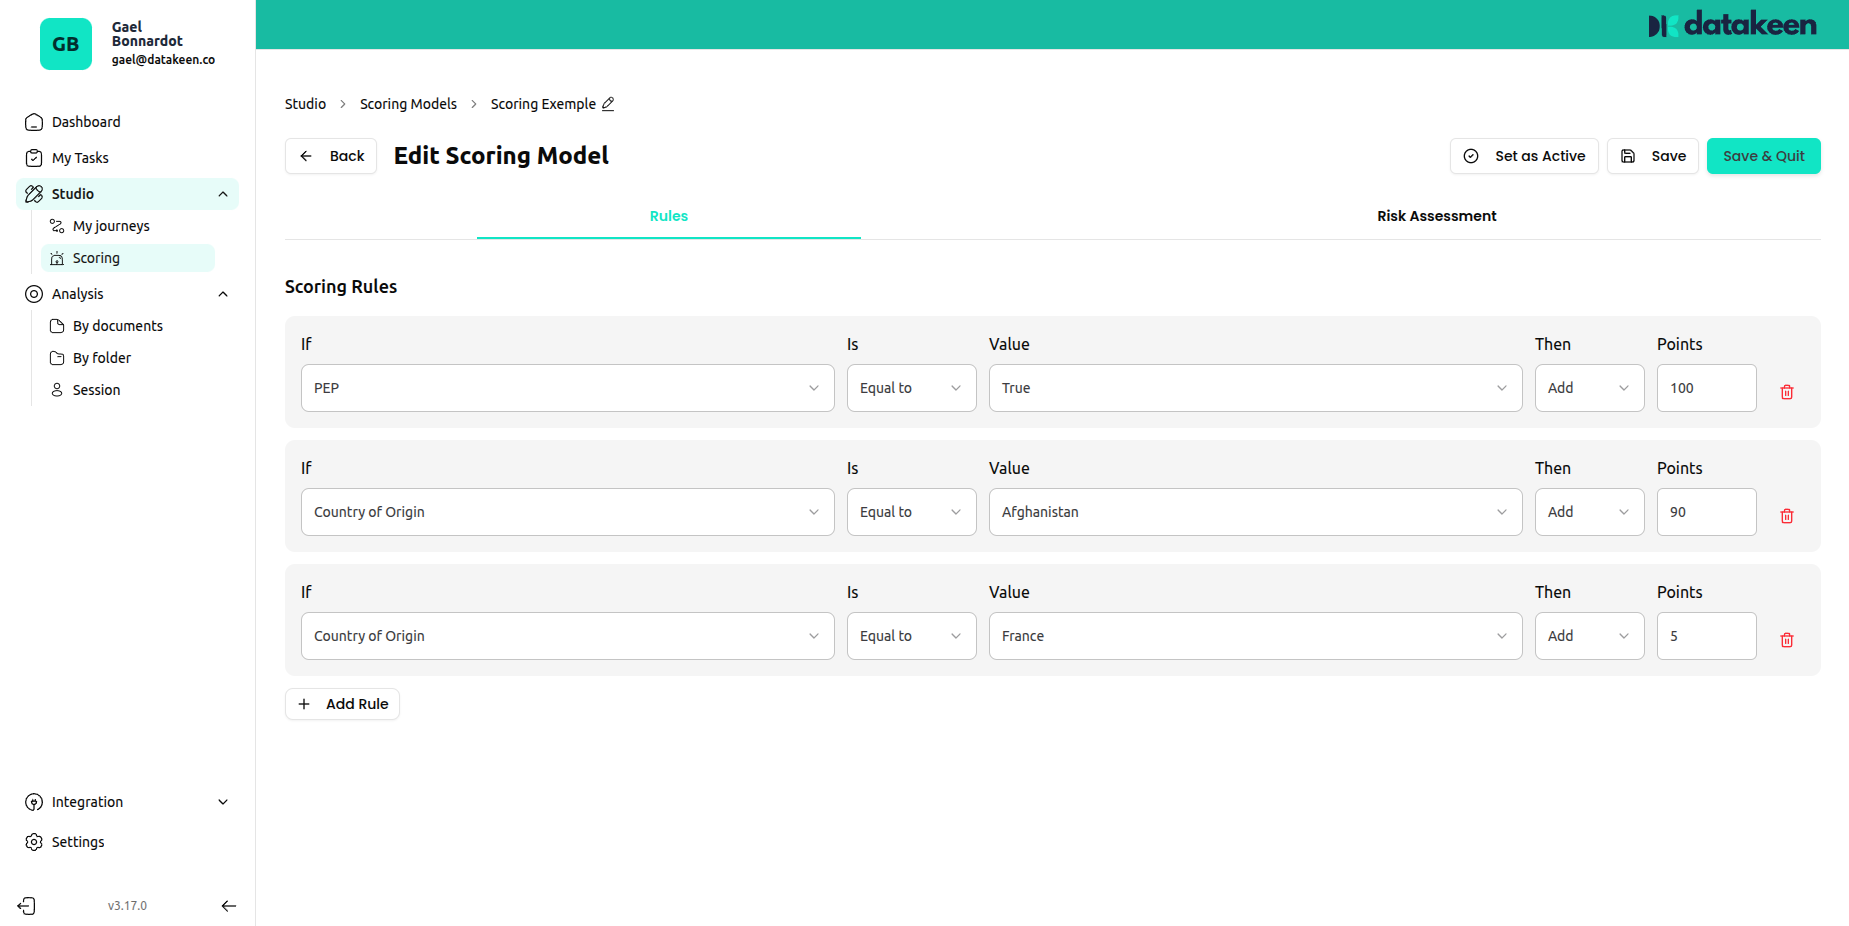Open the Dashboard from the sidebar
This screenshot has width=1849, height=926.
pos(85,121)
